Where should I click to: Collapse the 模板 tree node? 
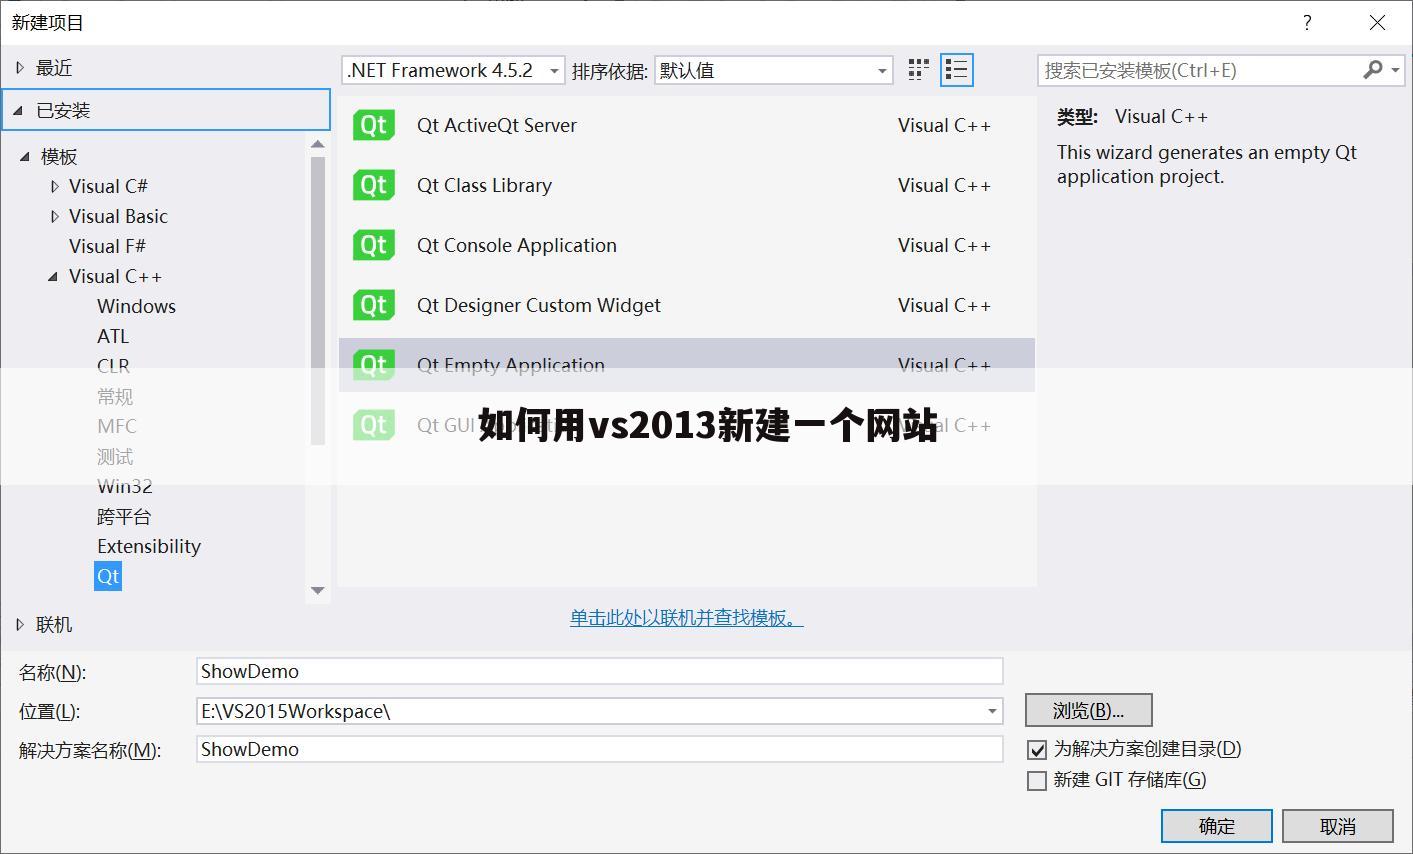pos(24,156)
